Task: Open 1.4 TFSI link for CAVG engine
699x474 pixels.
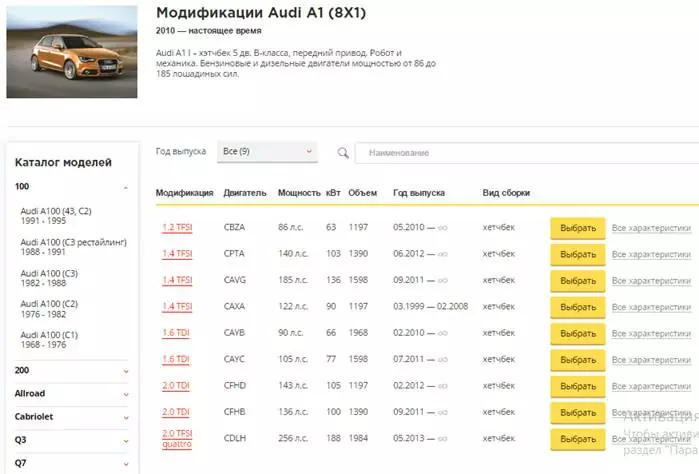Action: tap(177, 280)
